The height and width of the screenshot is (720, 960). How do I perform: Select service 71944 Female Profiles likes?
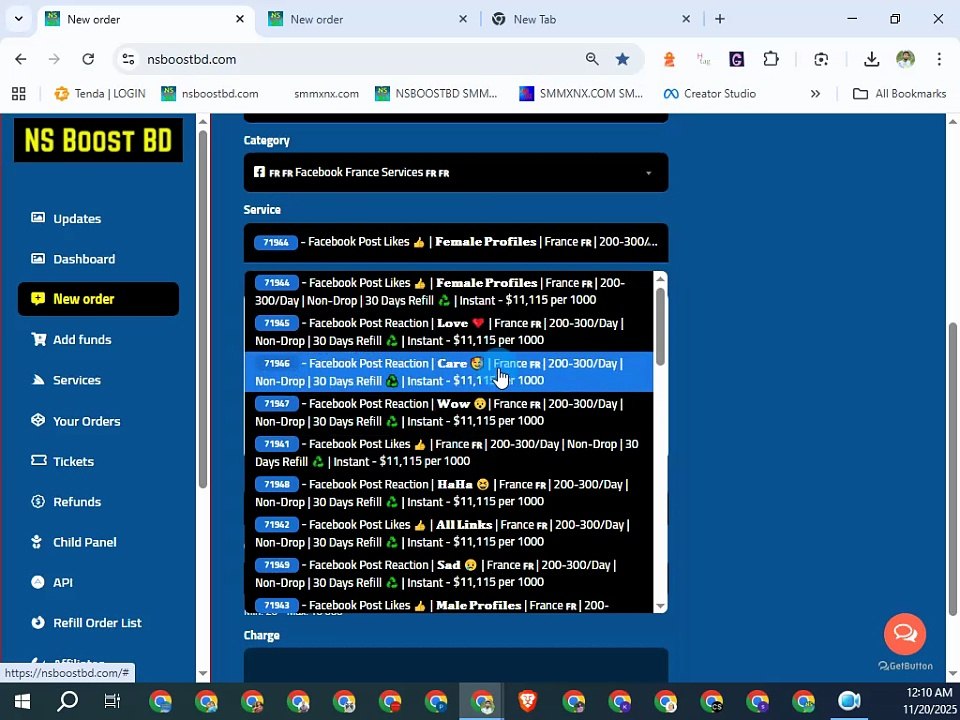pos(449,291)
